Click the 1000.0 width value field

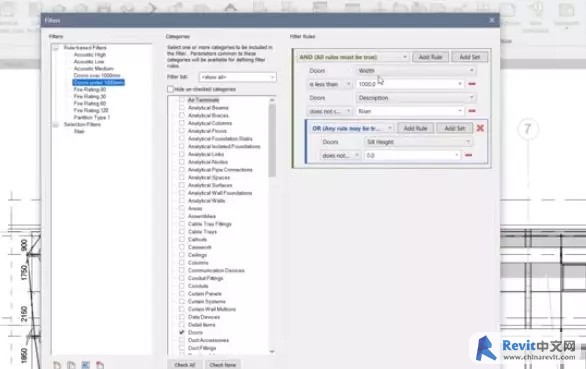(410, 84)
